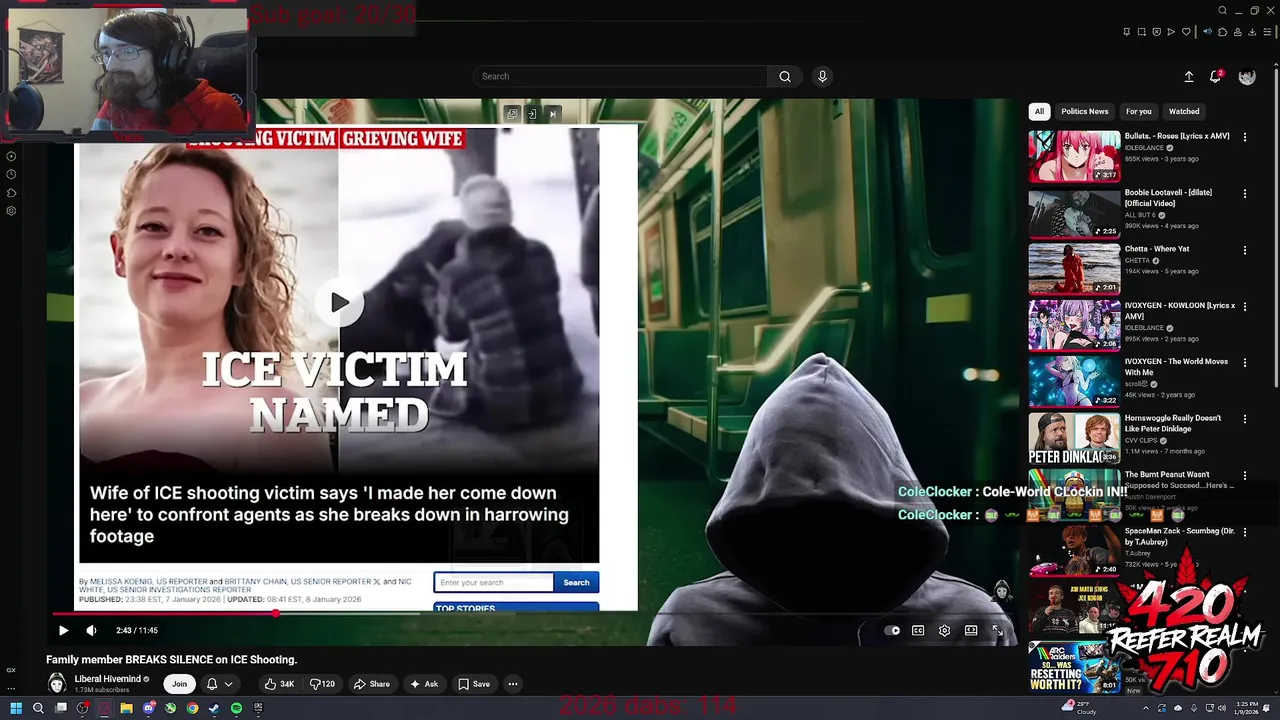
Task: Open options for Boobie Lootaveli video
Action: coord(1245,193)
